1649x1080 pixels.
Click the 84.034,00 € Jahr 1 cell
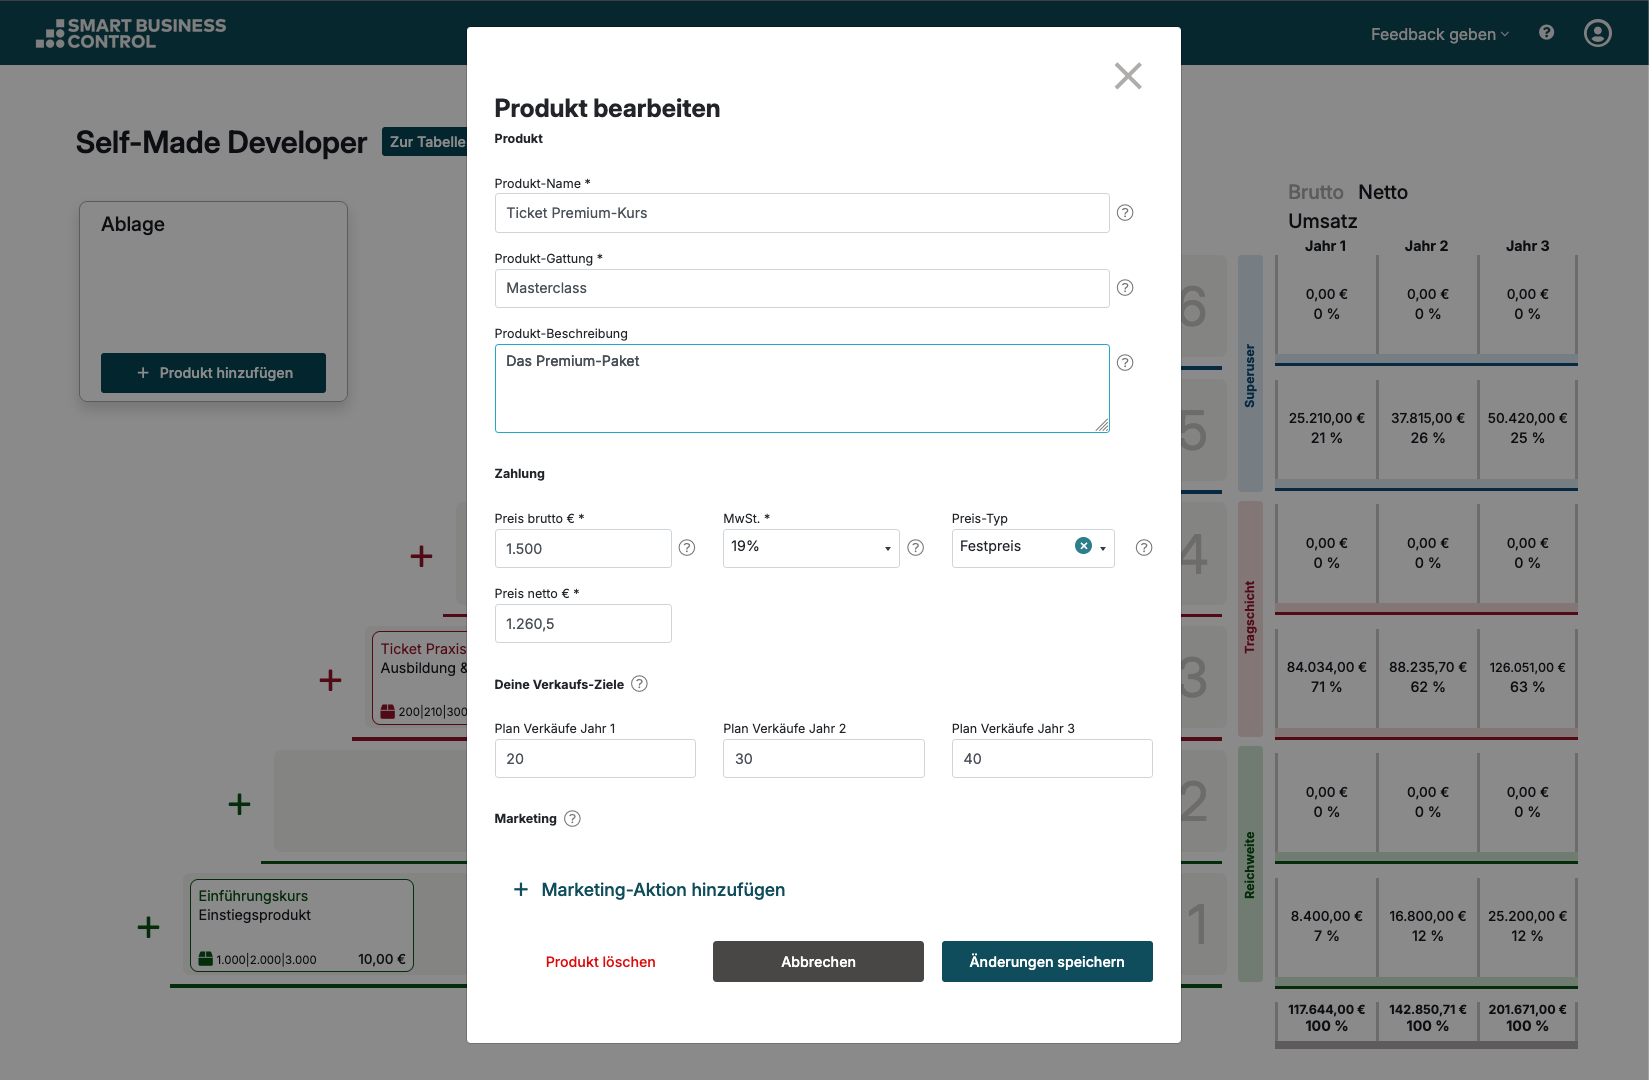coord(1326,677)
